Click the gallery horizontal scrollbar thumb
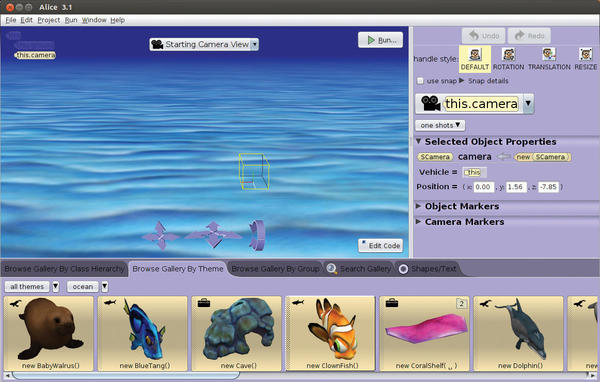The image size is (600, 382). click(126, 375)
